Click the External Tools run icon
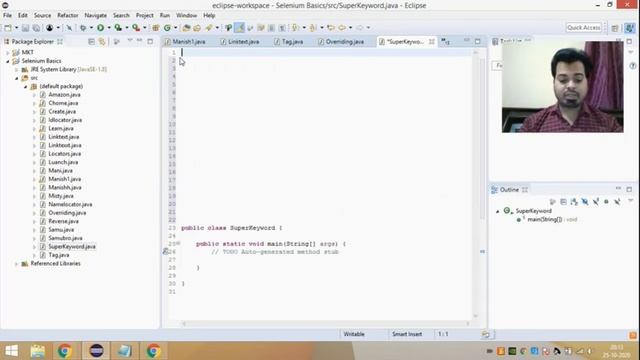Image resolution: width=640 pixels, height=360 pixels. click(x=136, y=28)
